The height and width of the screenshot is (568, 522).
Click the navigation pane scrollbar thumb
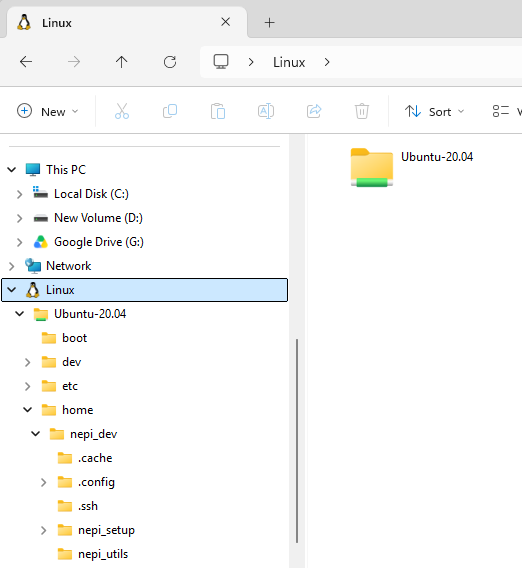[x=297, y=441]
